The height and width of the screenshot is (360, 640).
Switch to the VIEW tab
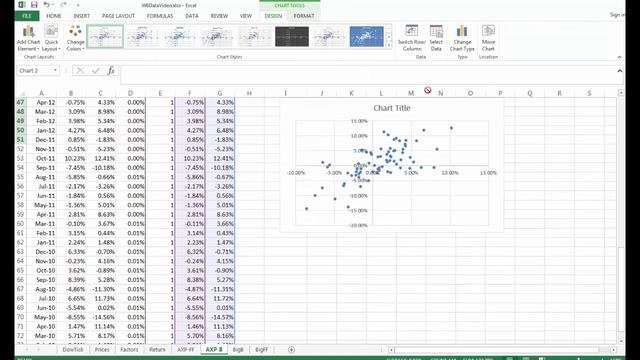(x=246, y=16)
